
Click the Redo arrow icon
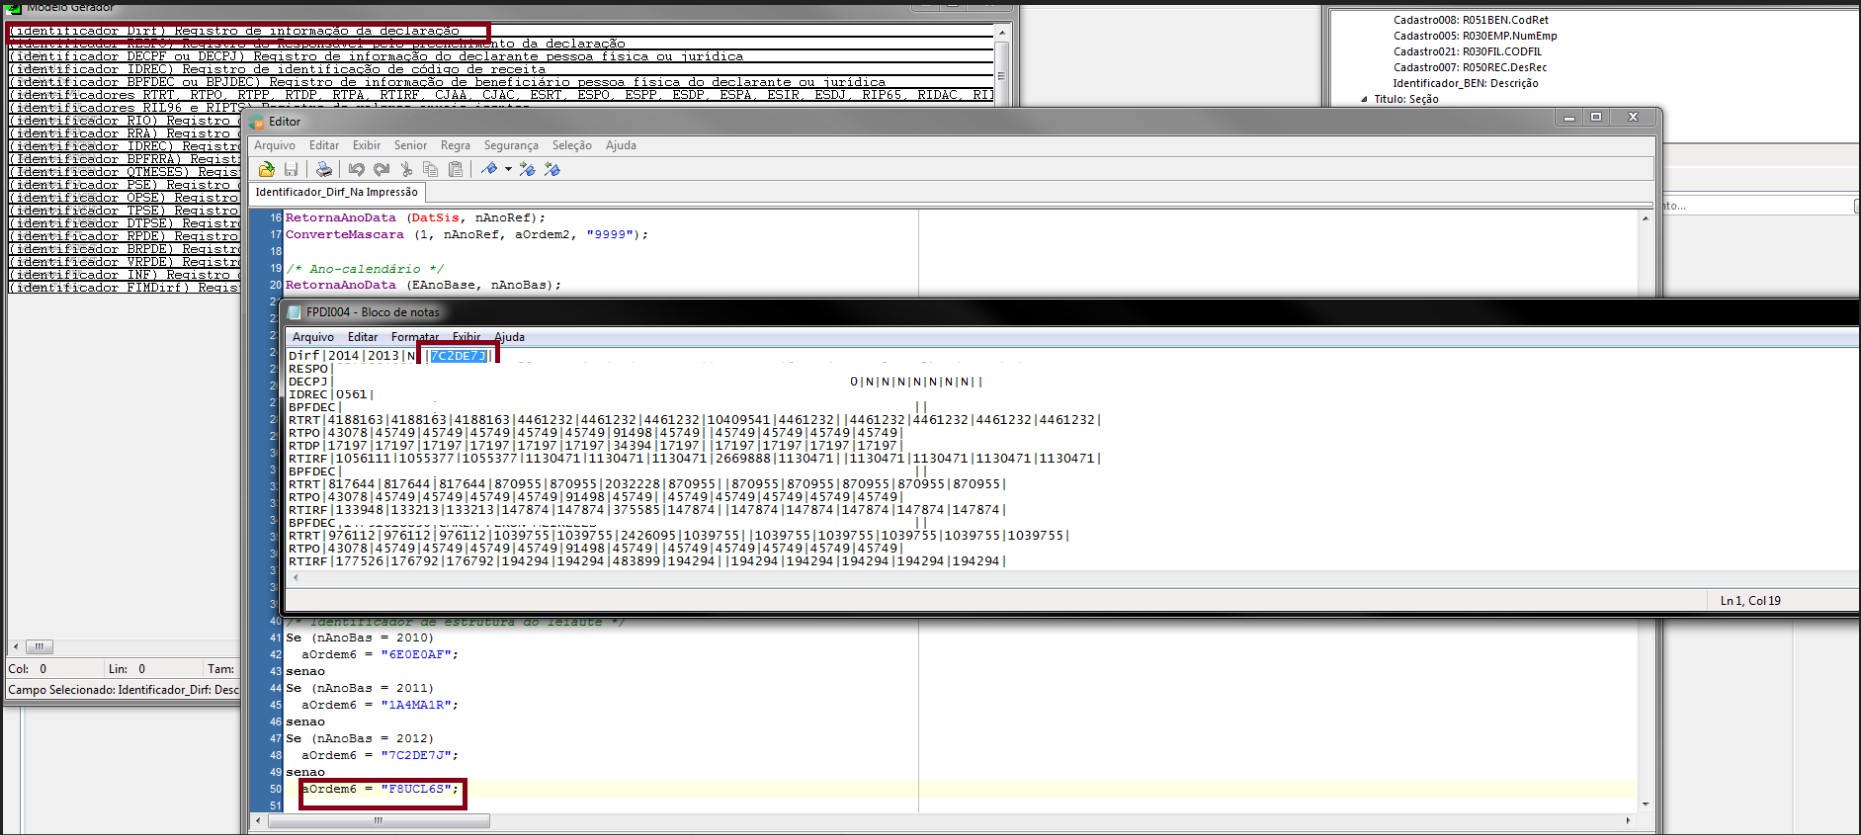(381, 170)
